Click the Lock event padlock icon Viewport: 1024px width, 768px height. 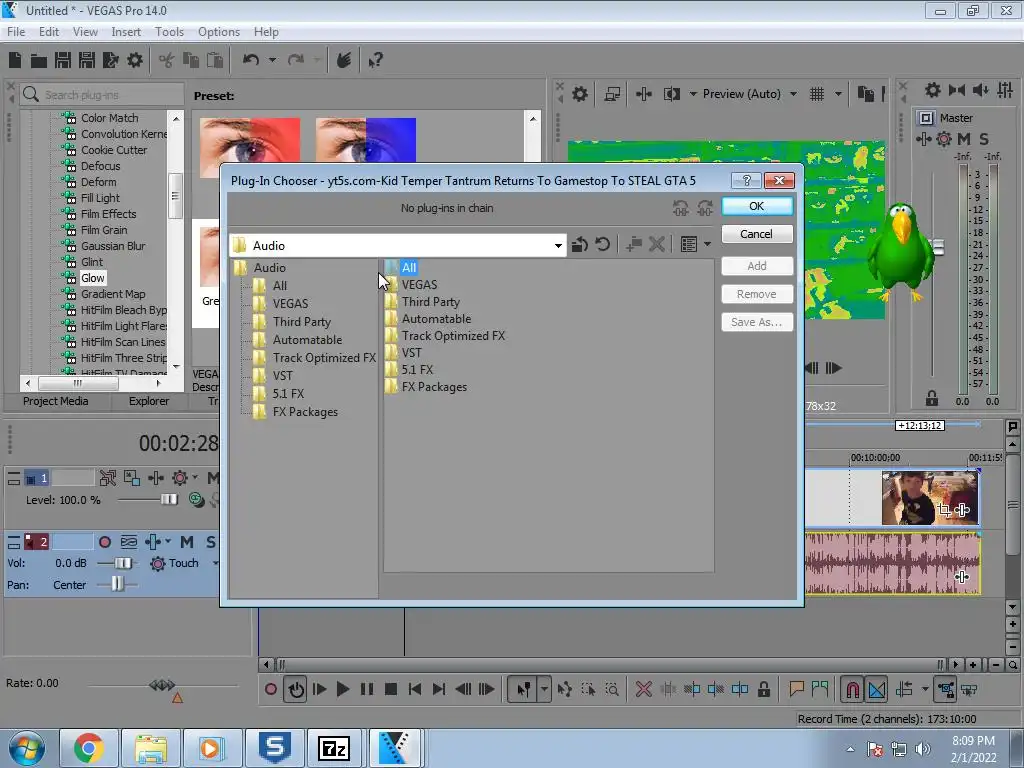(763, 689)
